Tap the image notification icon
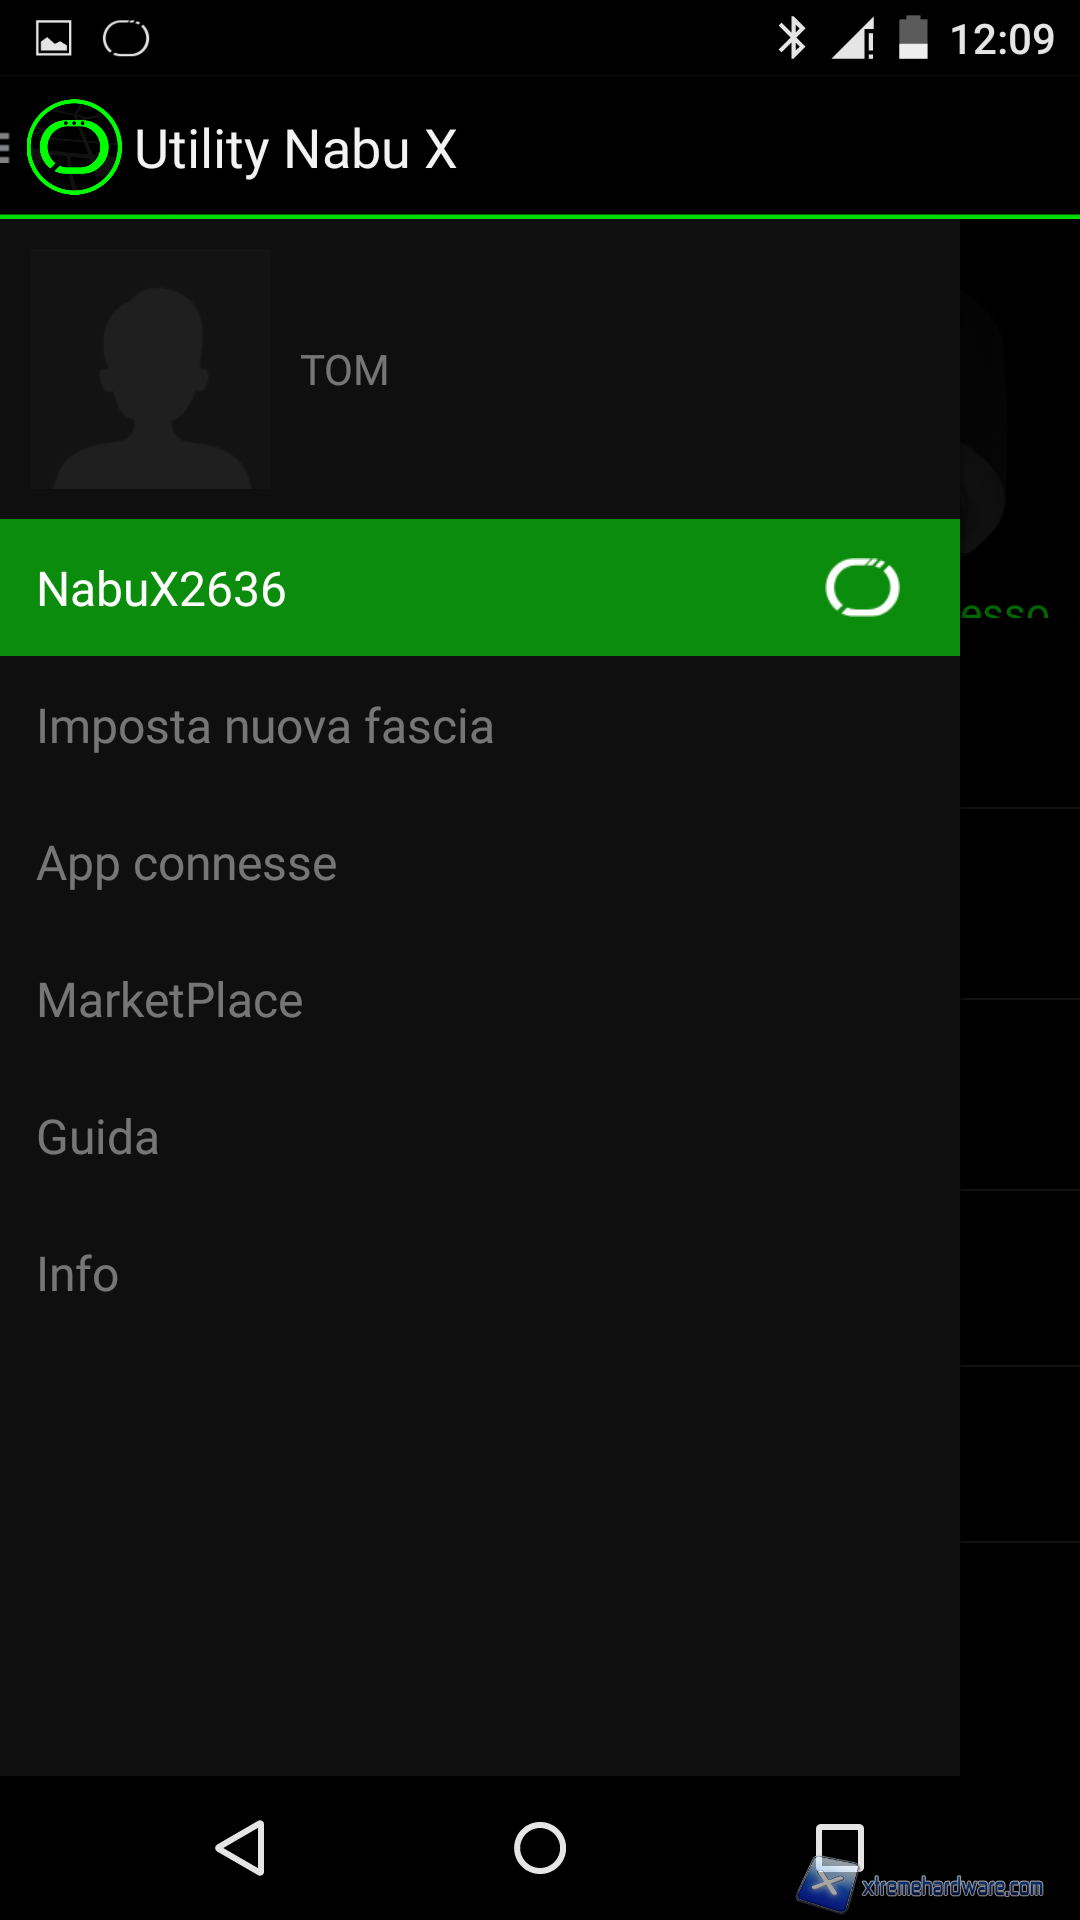This screenshot has height=1920, width=1080. tap(54, 39)
